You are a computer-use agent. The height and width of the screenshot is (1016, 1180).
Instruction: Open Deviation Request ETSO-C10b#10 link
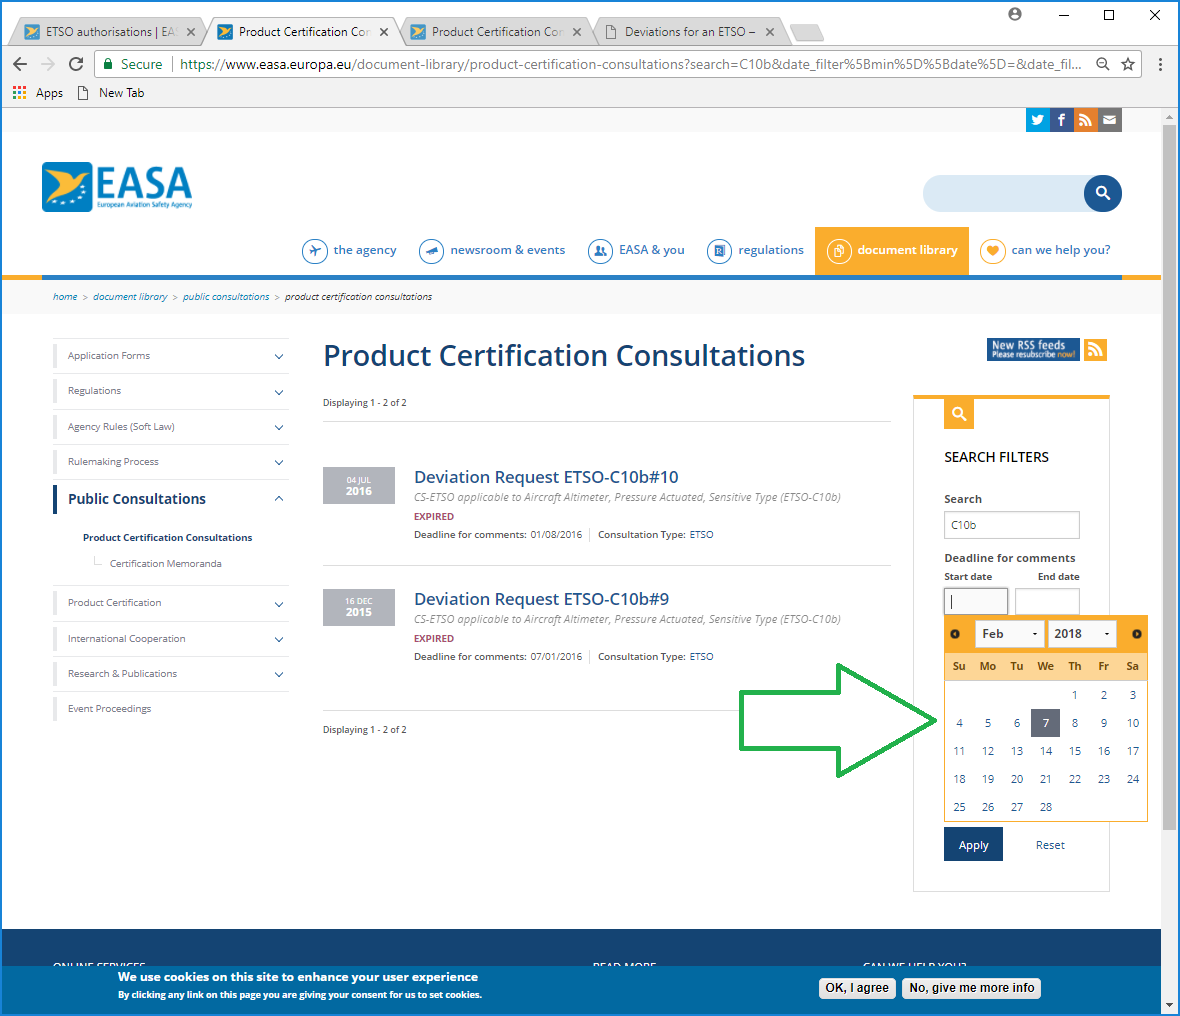(x=546, y=477)
